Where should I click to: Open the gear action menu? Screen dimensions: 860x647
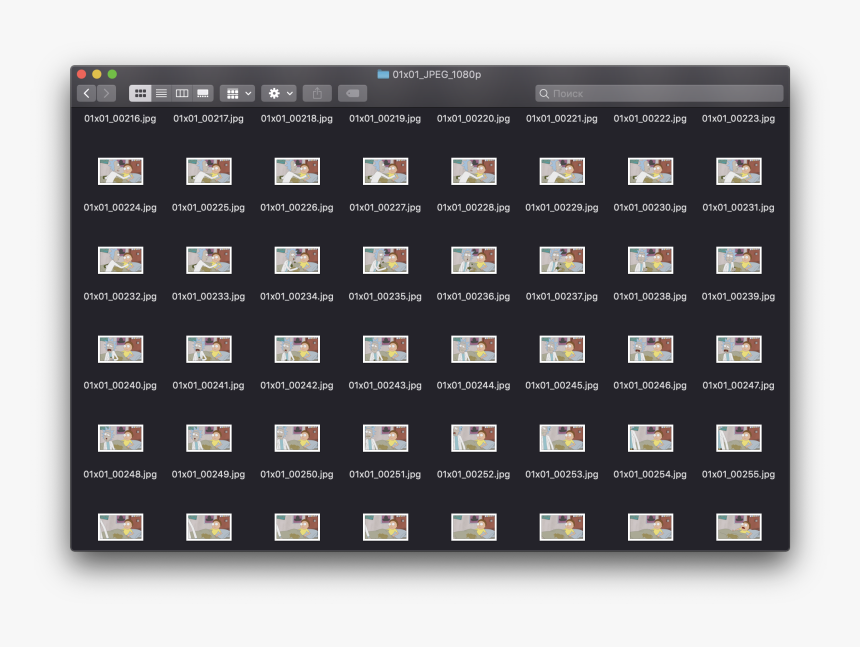click(276, 92)
